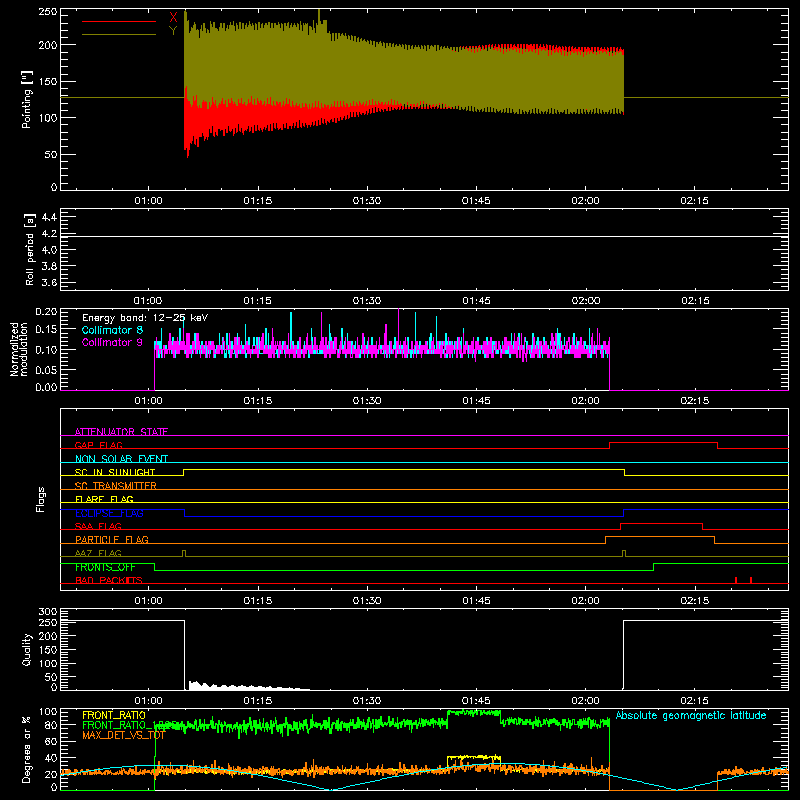The image size is (800, 800).
Task: Click the Quality axis title
Action: (27, 649)
